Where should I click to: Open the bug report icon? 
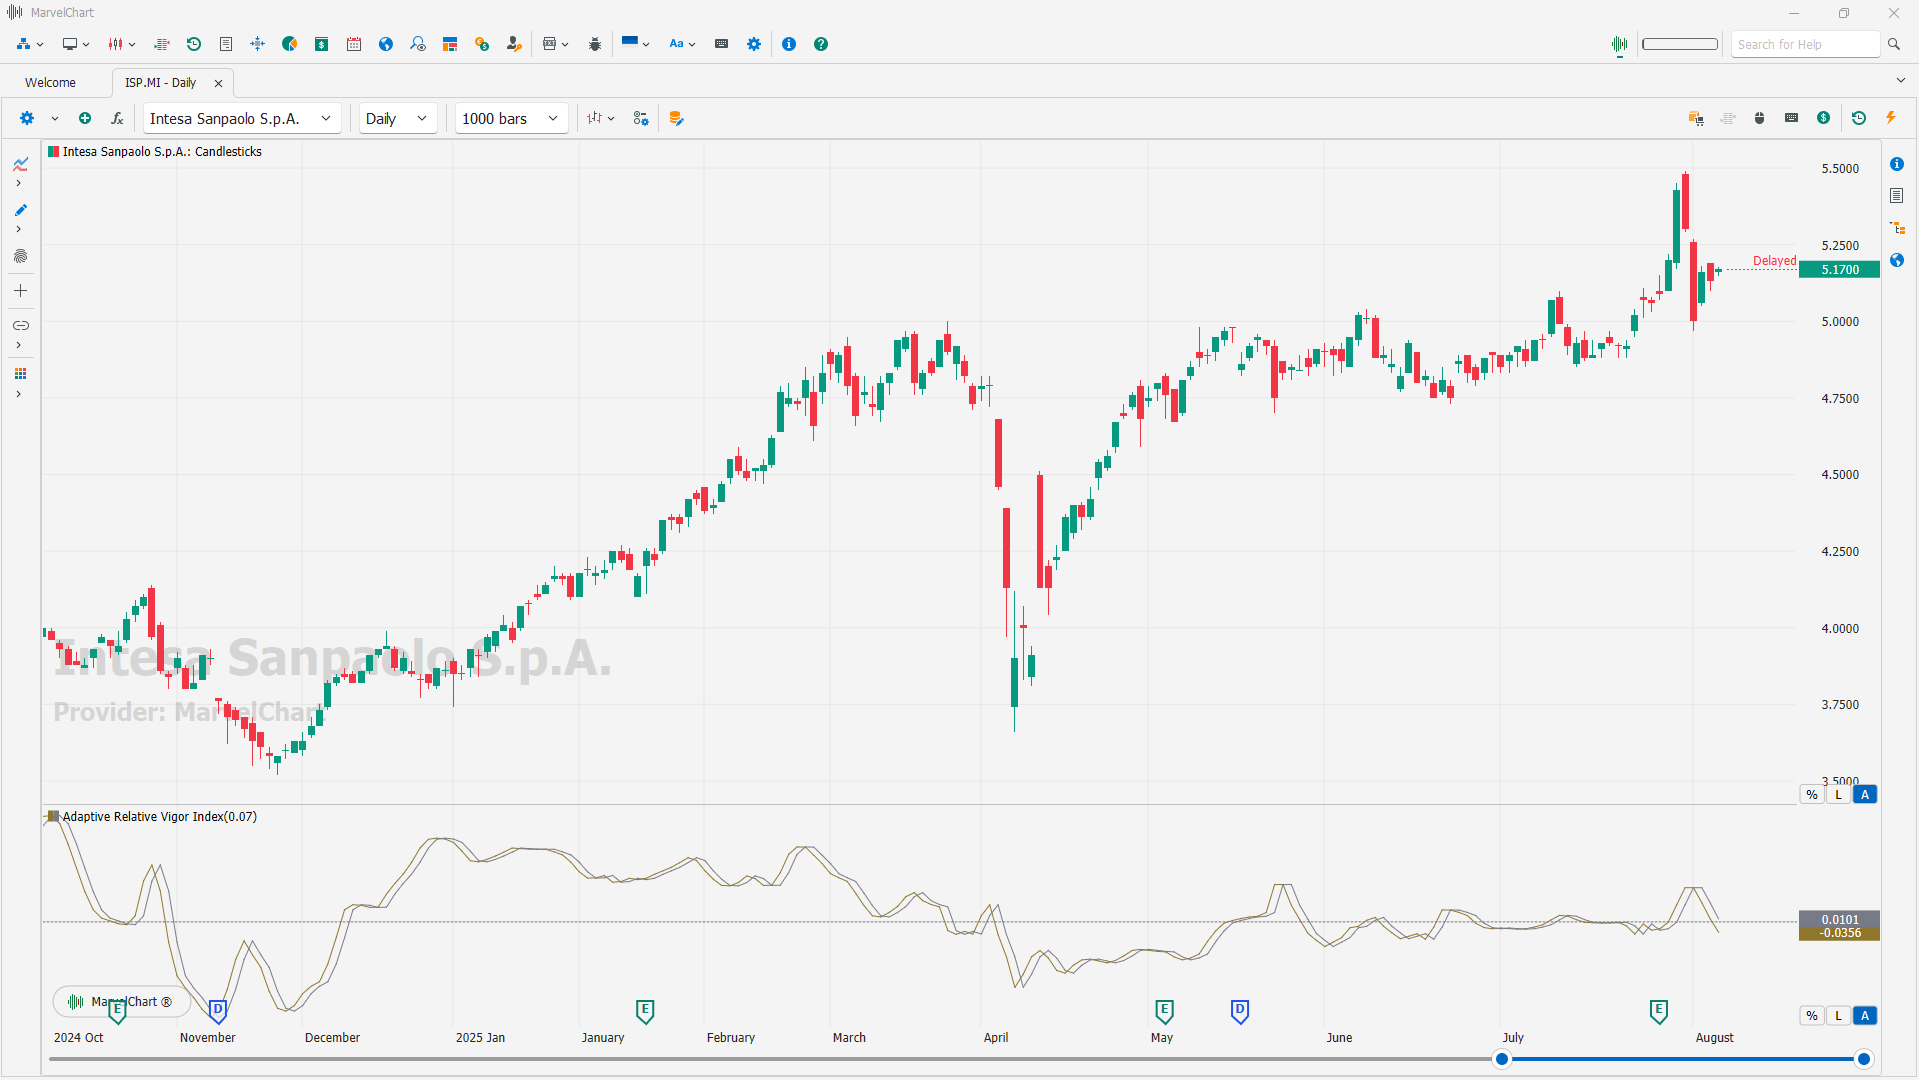595,44
